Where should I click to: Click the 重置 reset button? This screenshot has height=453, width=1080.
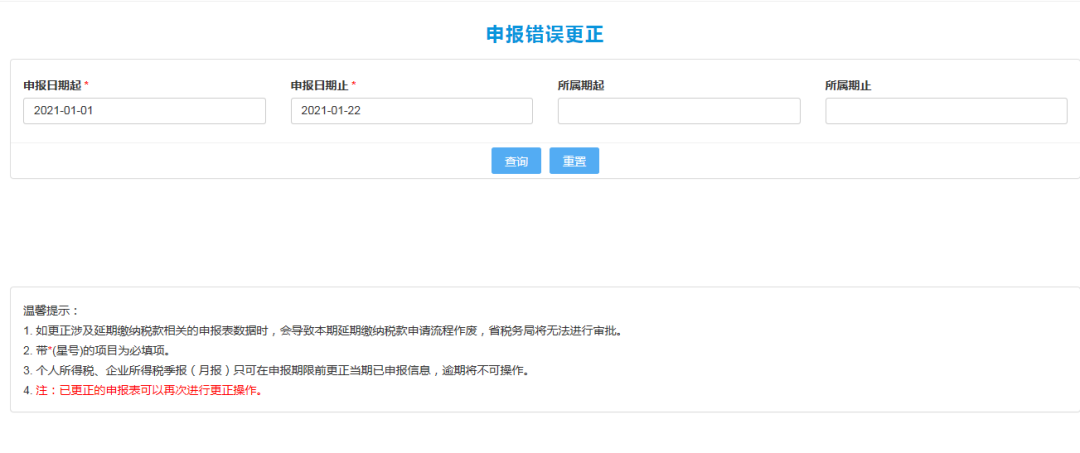click(x=574, y=160)
